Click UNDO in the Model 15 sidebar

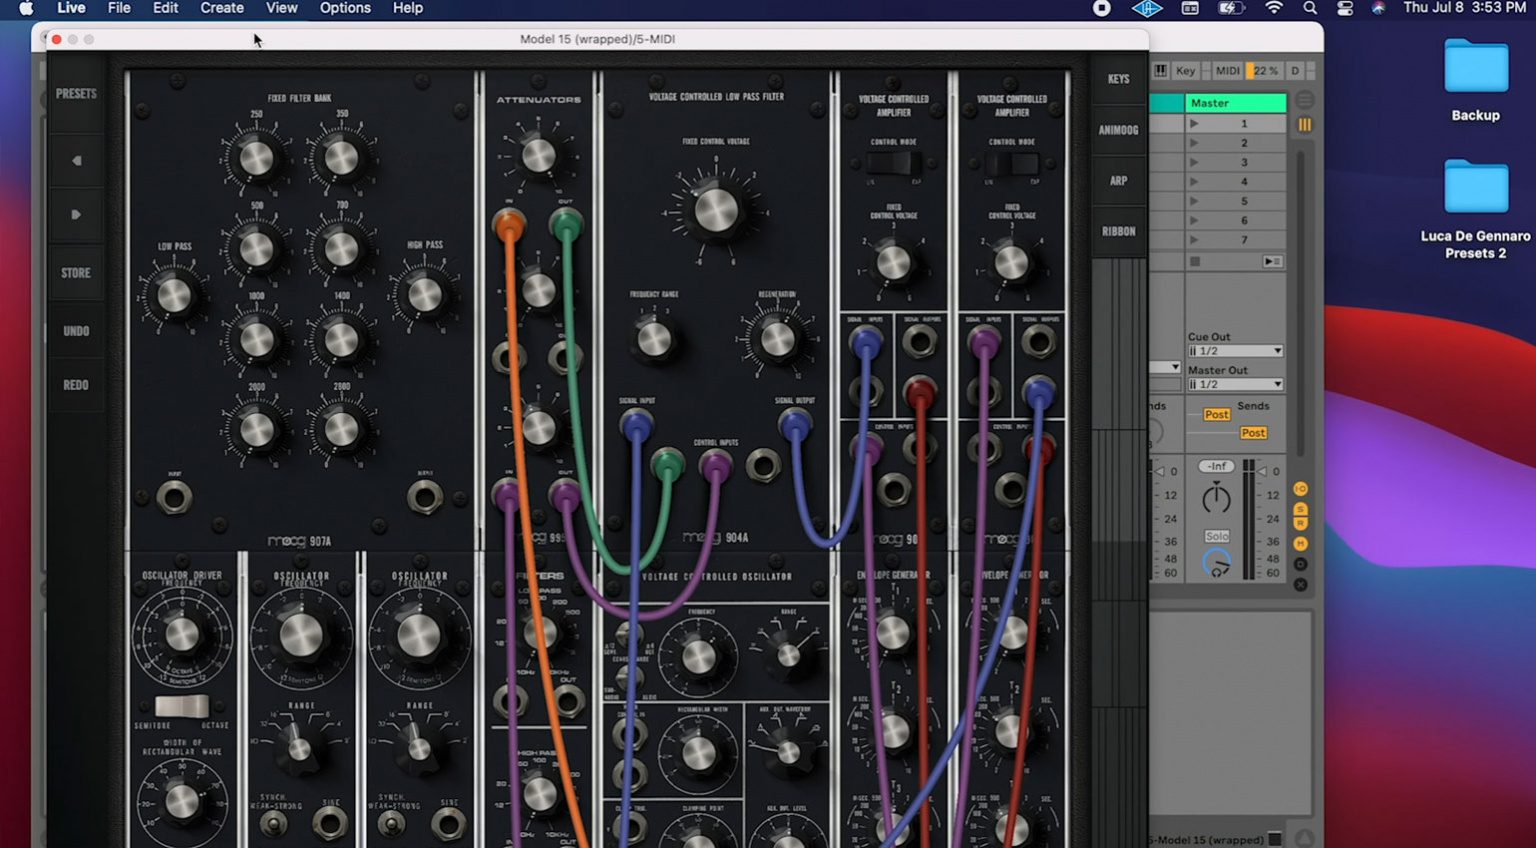pos(75,330)
